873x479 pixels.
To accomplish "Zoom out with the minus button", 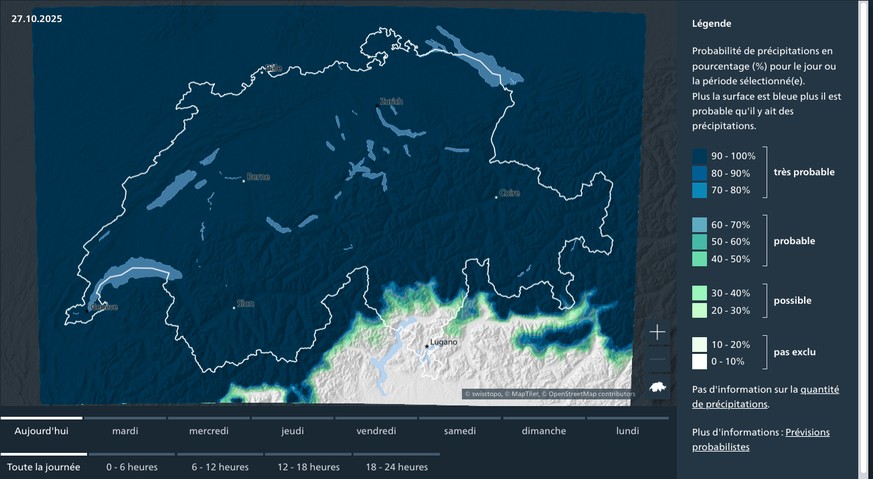I will pos(657,359).
